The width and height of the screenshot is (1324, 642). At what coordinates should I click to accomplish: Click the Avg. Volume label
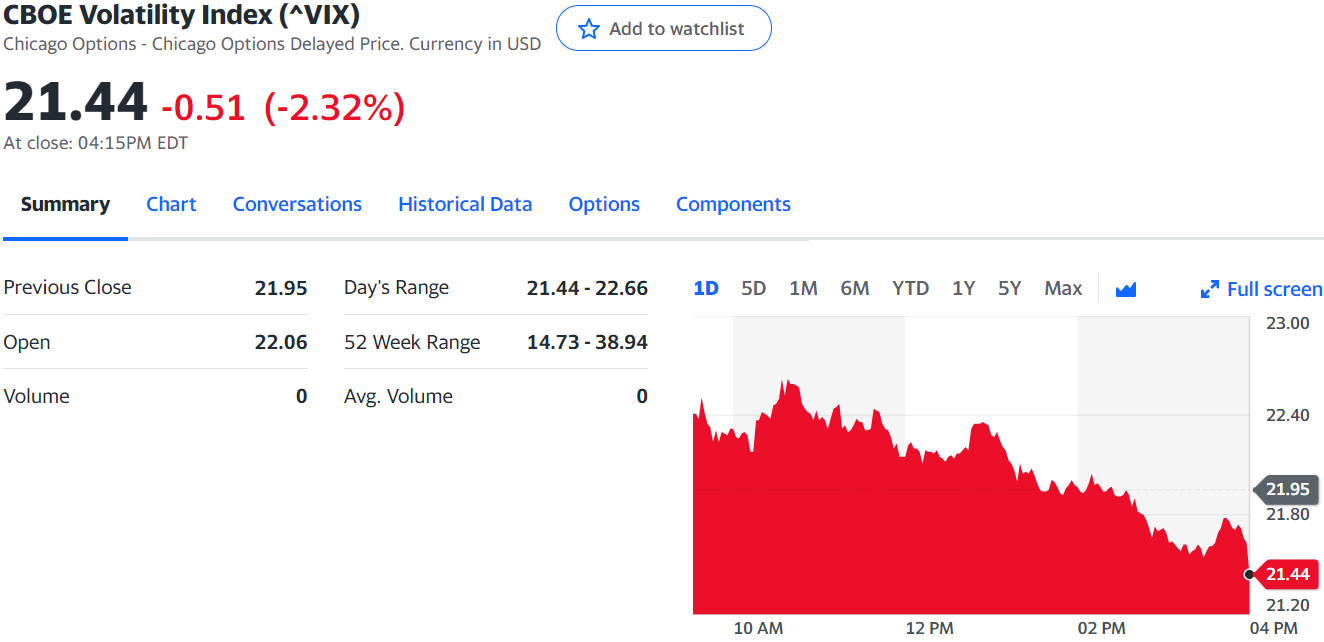click(x=398, y=396)
